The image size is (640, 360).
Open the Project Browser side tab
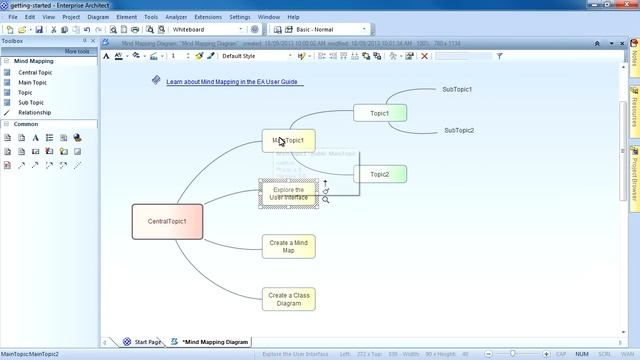click(x=634, y=178)
